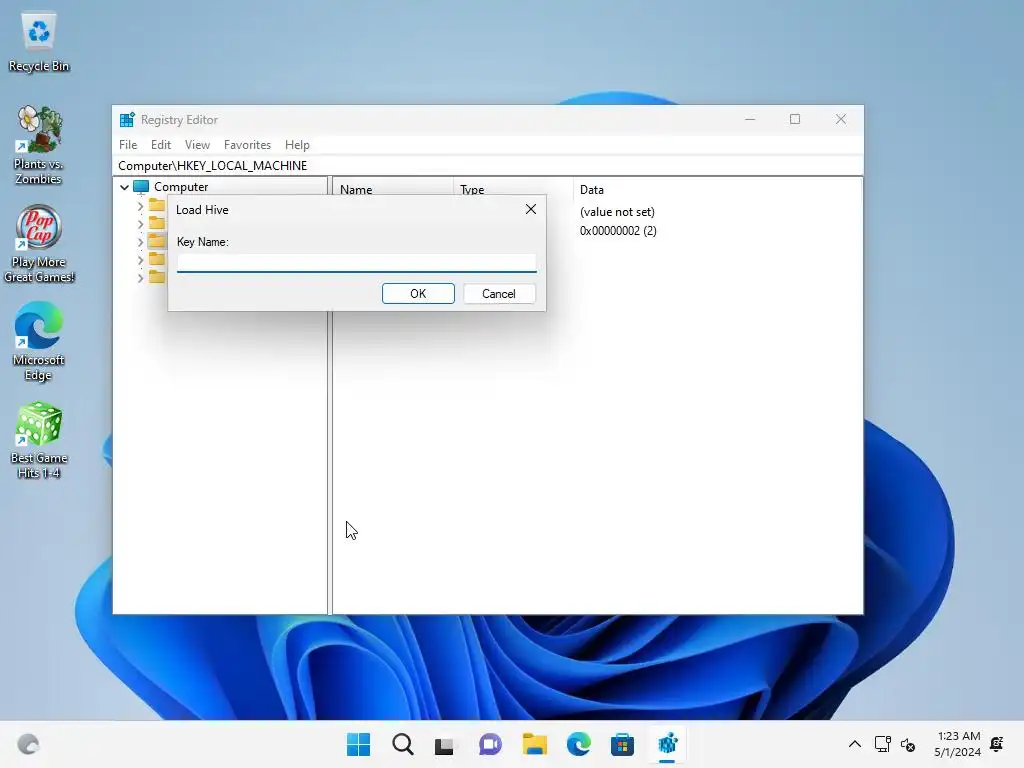The image size is (1024, 768).
Task: Open Task View from taskbar
Action: point(445,744)
